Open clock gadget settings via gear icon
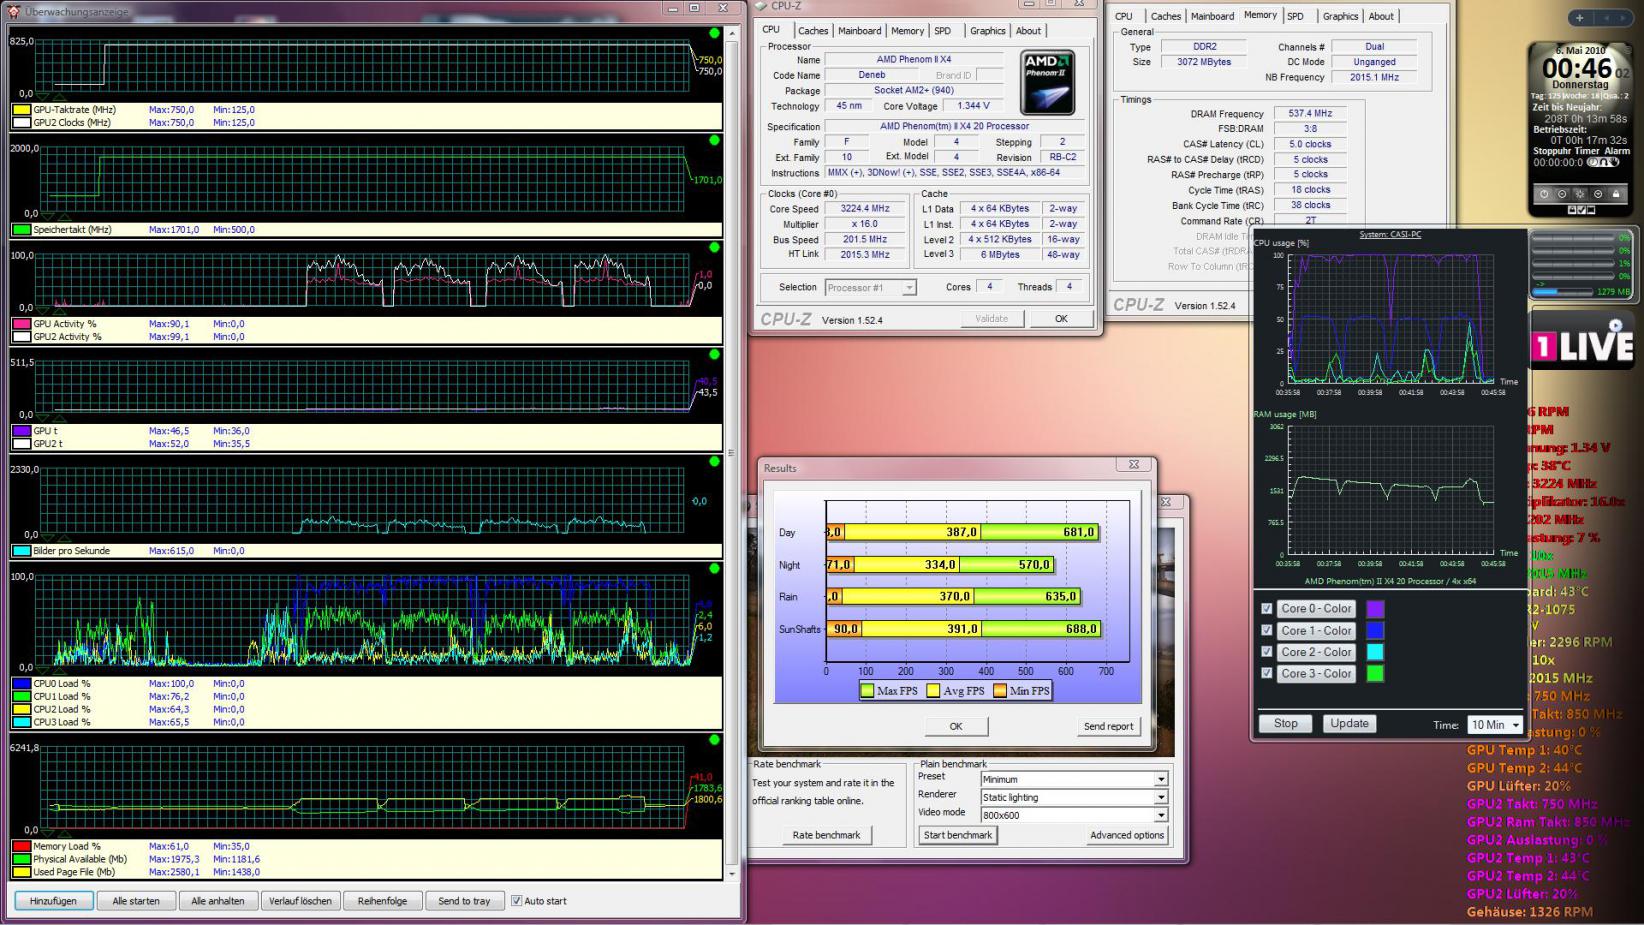 [x=1580, y=194]
